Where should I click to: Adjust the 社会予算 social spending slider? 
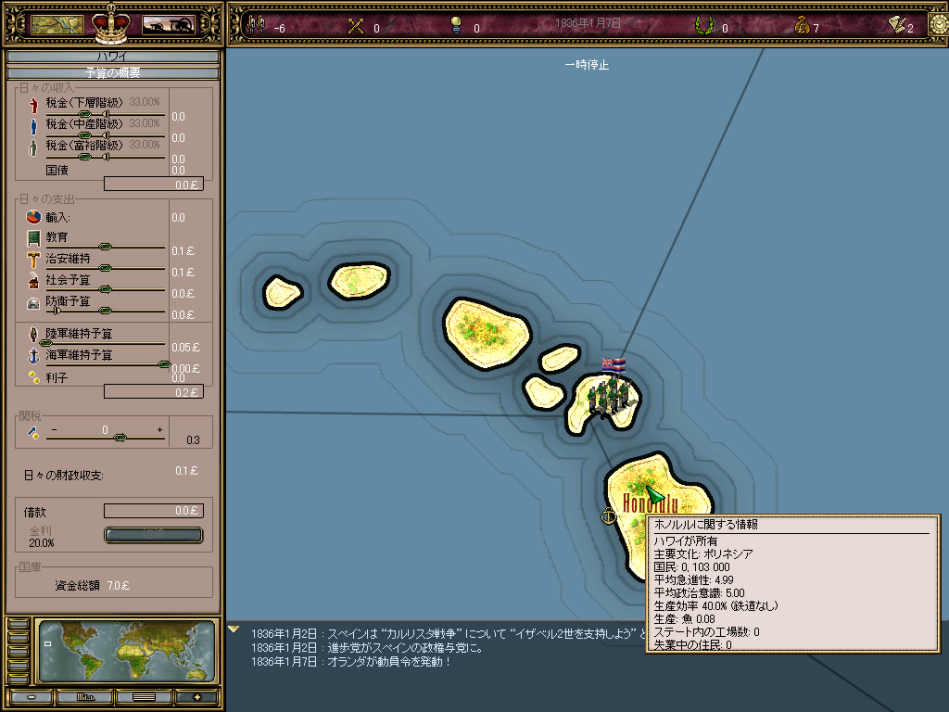[x=105, y=289]
